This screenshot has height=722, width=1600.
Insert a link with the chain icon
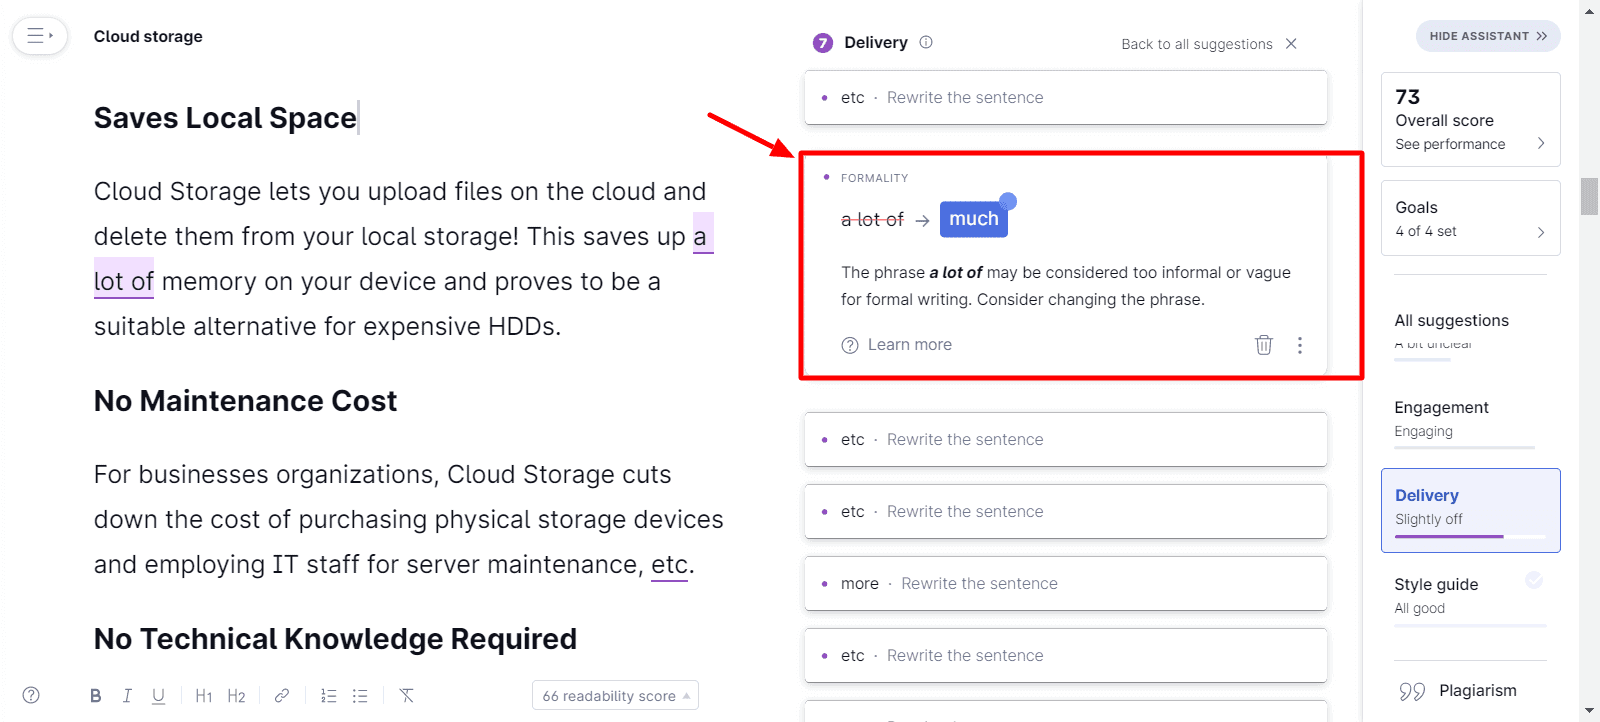pyautogui.click(x=282, y=696)
